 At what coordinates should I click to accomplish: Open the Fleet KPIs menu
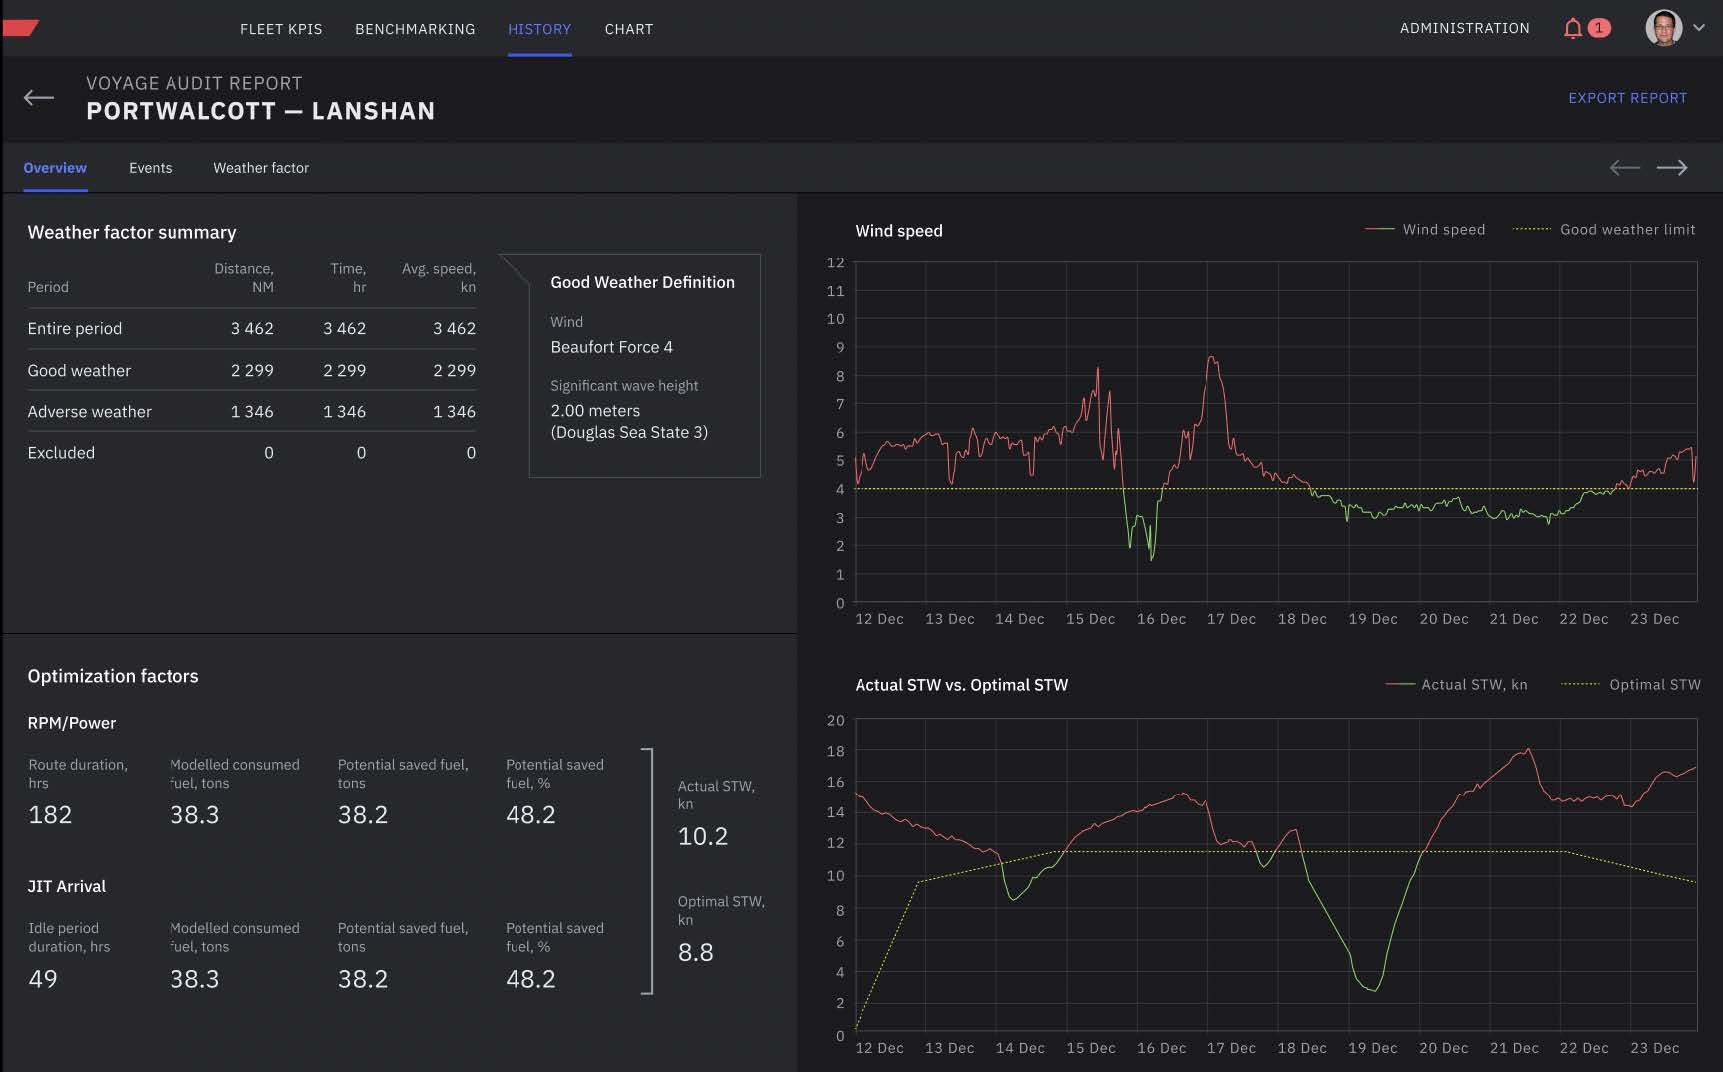[x=281, y=29]
